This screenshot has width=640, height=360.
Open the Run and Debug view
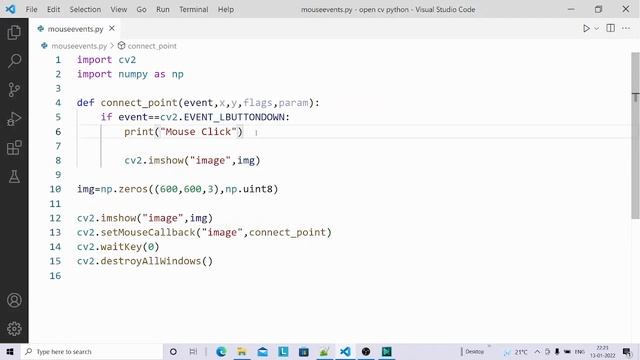(x=14, y=119)
